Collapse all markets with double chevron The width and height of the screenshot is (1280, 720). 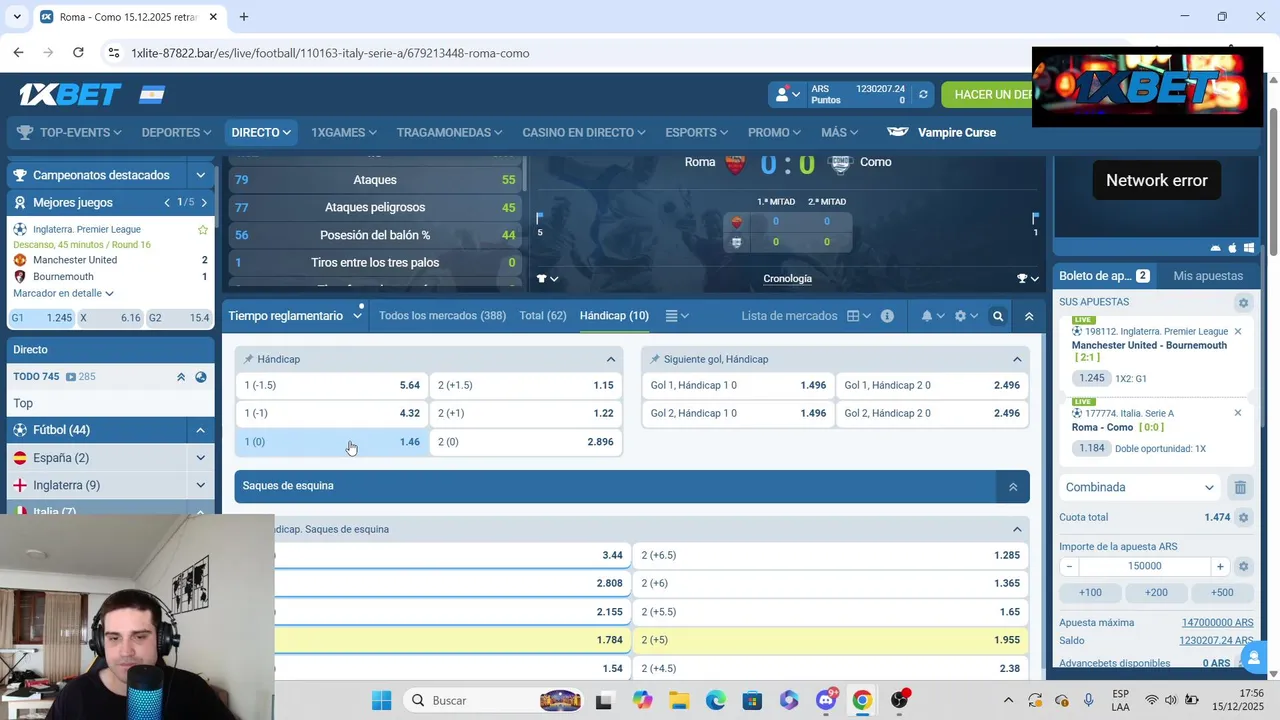[1029, 316]
